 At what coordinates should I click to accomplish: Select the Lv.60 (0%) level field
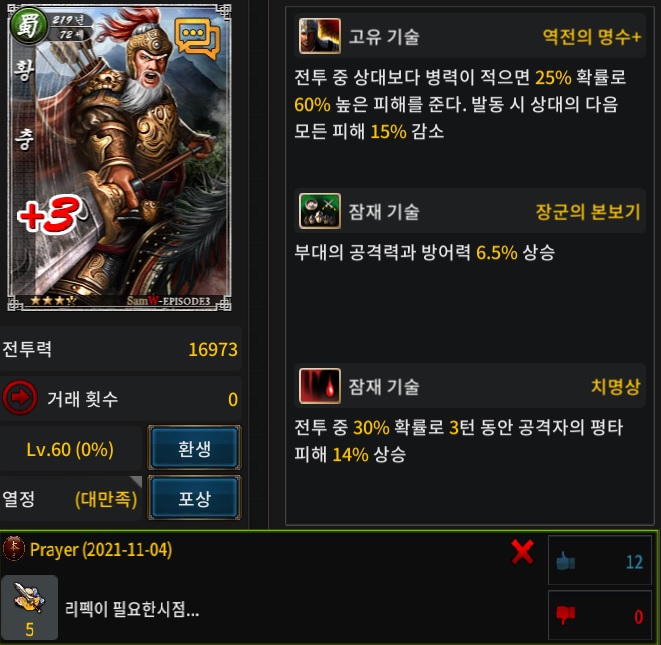70,449
